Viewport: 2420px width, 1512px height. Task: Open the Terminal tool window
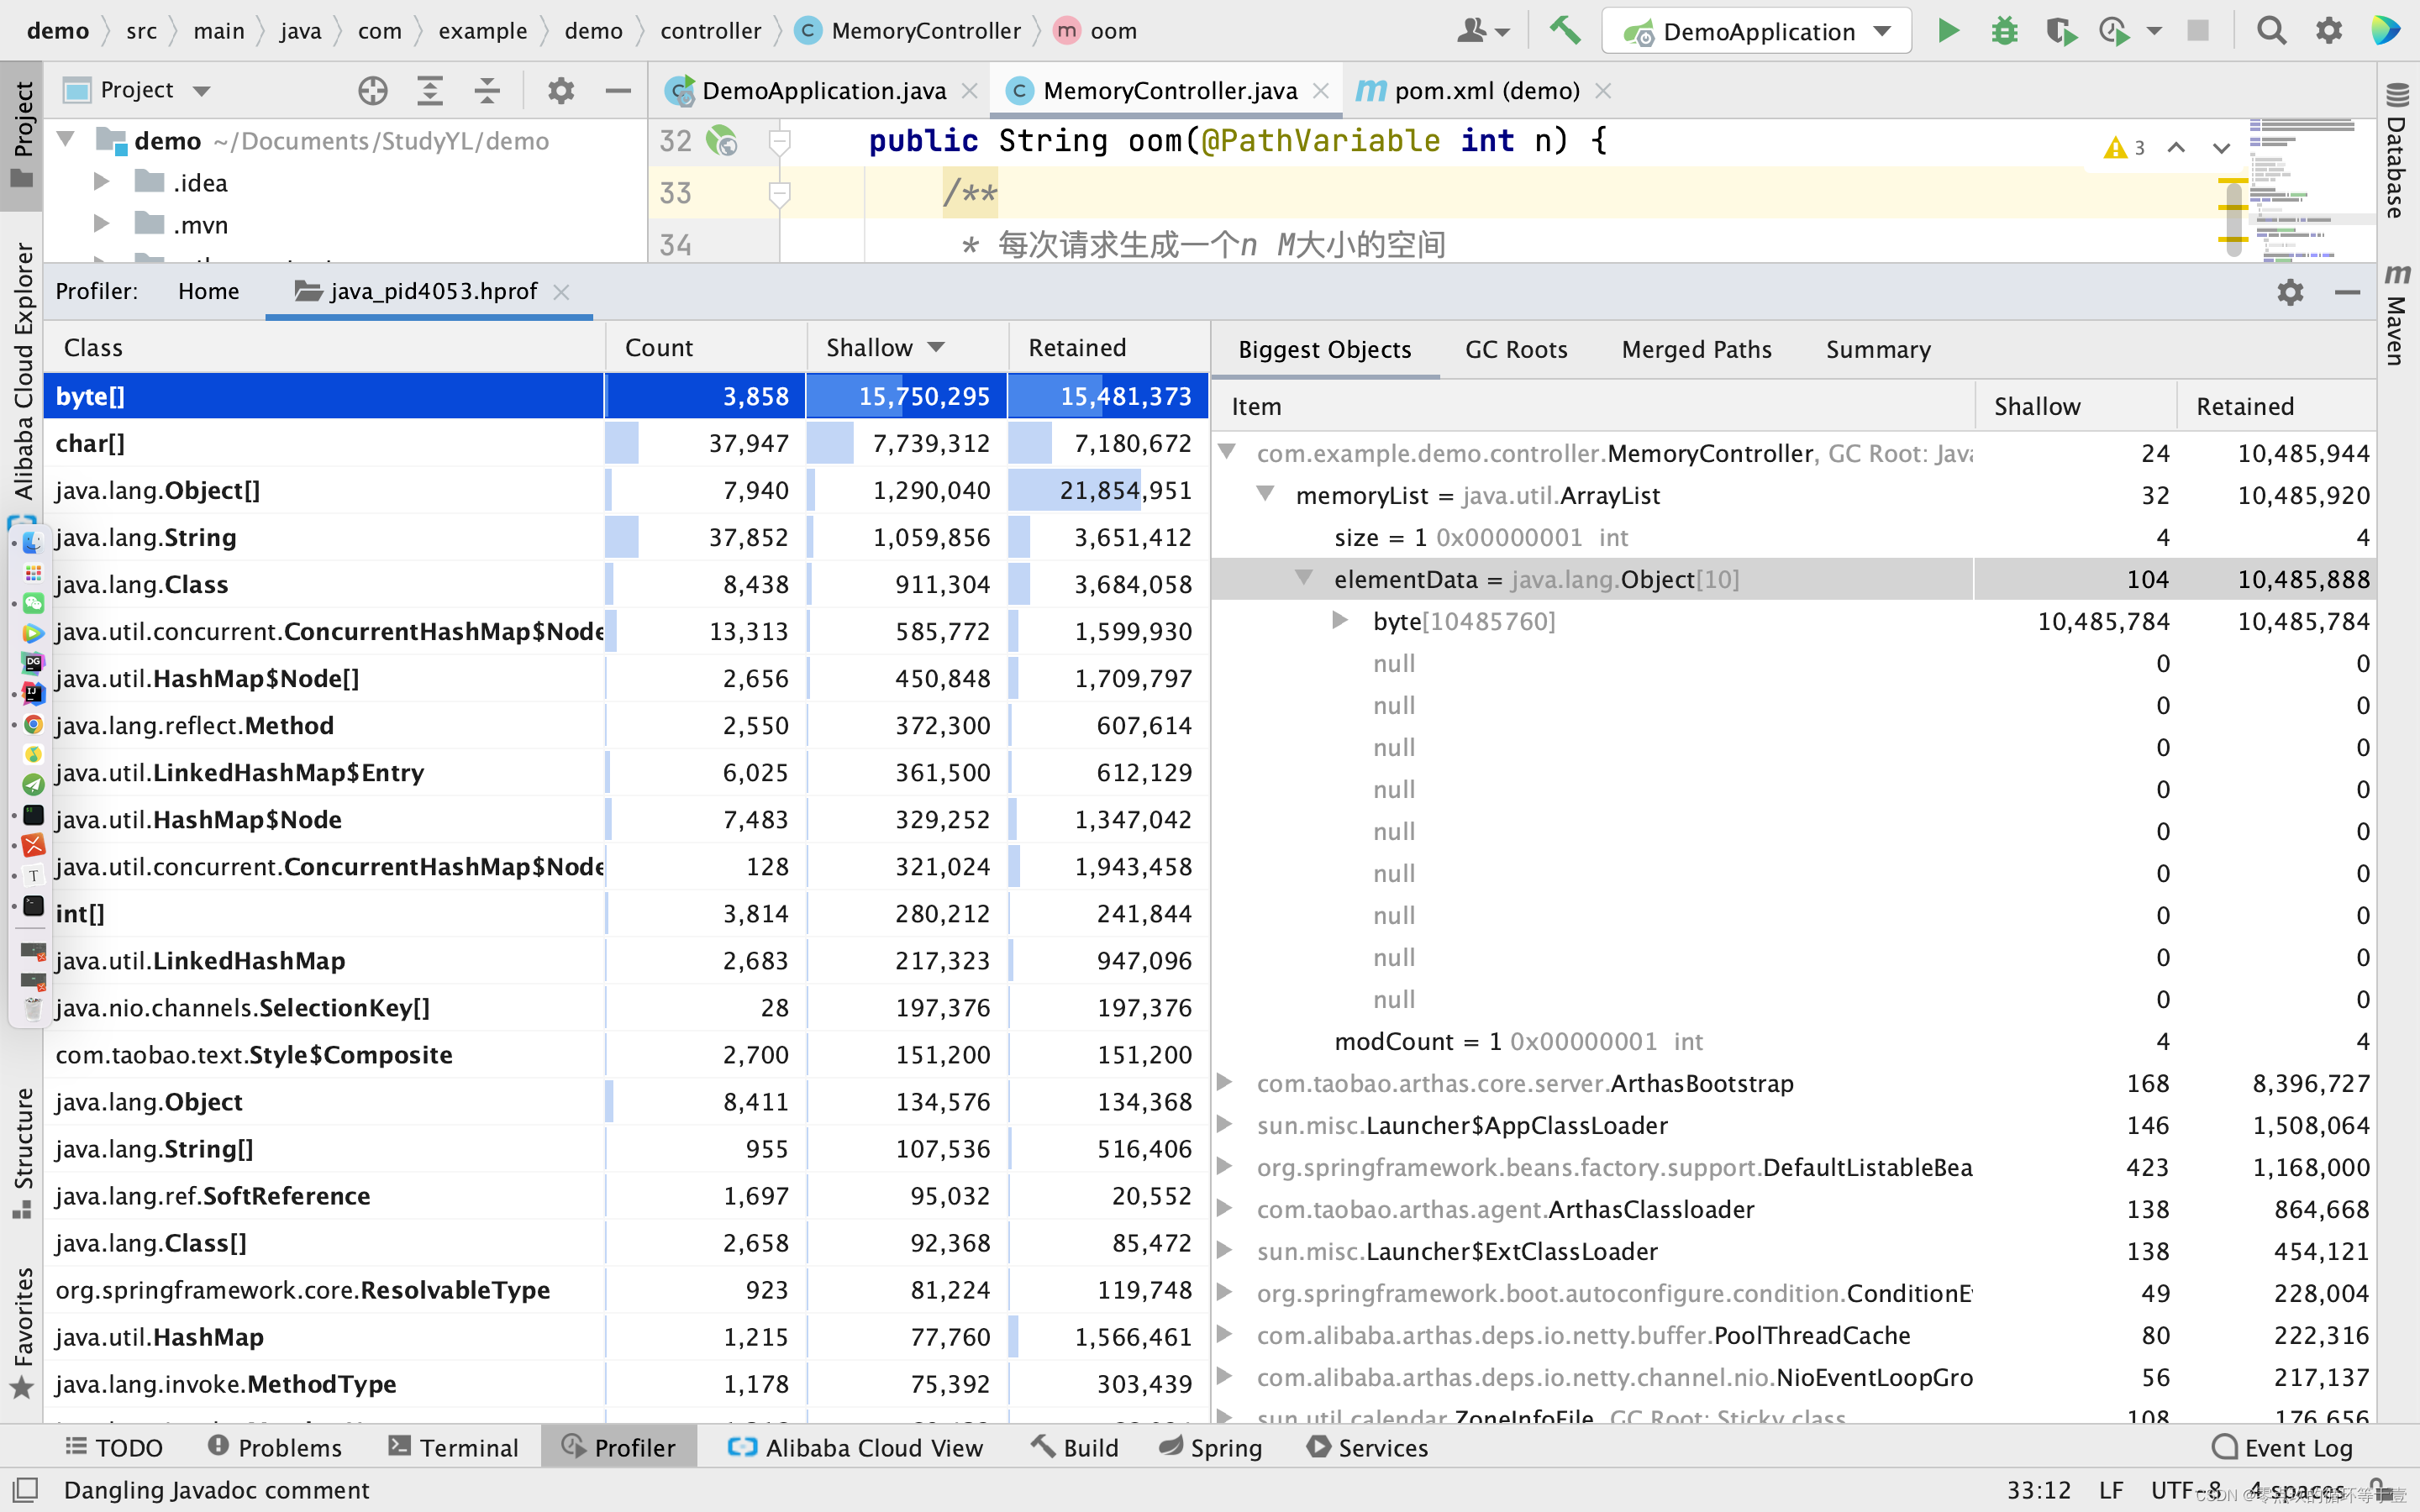click(454, 1447)
